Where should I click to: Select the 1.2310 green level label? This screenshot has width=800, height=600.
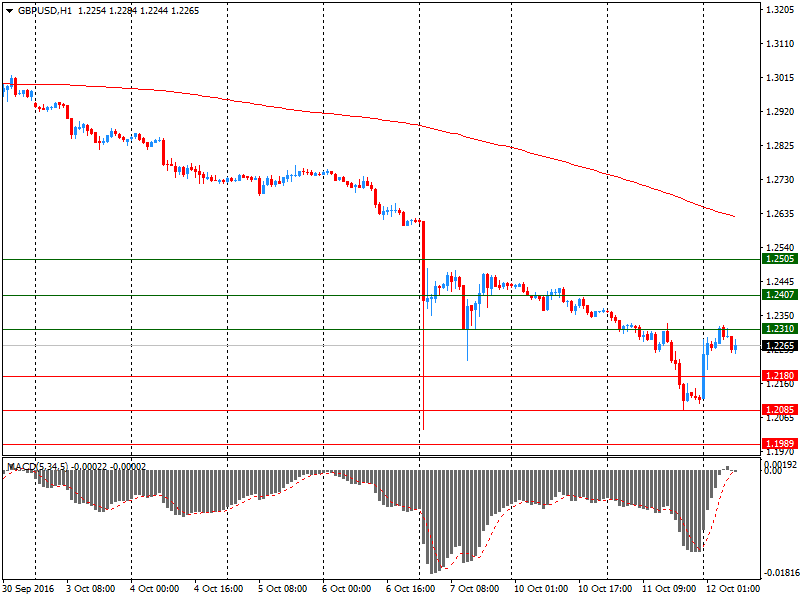tap(780, 329)
